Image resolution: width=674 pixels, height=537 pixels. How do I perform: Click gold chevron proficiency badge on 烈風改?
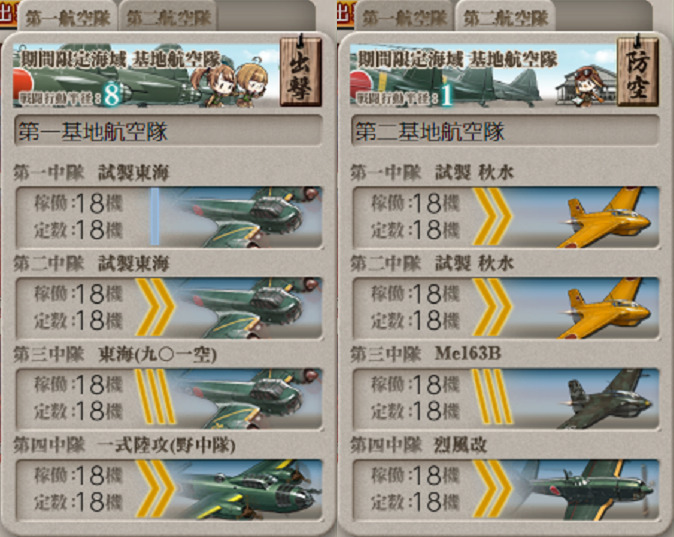pos(492,489)
